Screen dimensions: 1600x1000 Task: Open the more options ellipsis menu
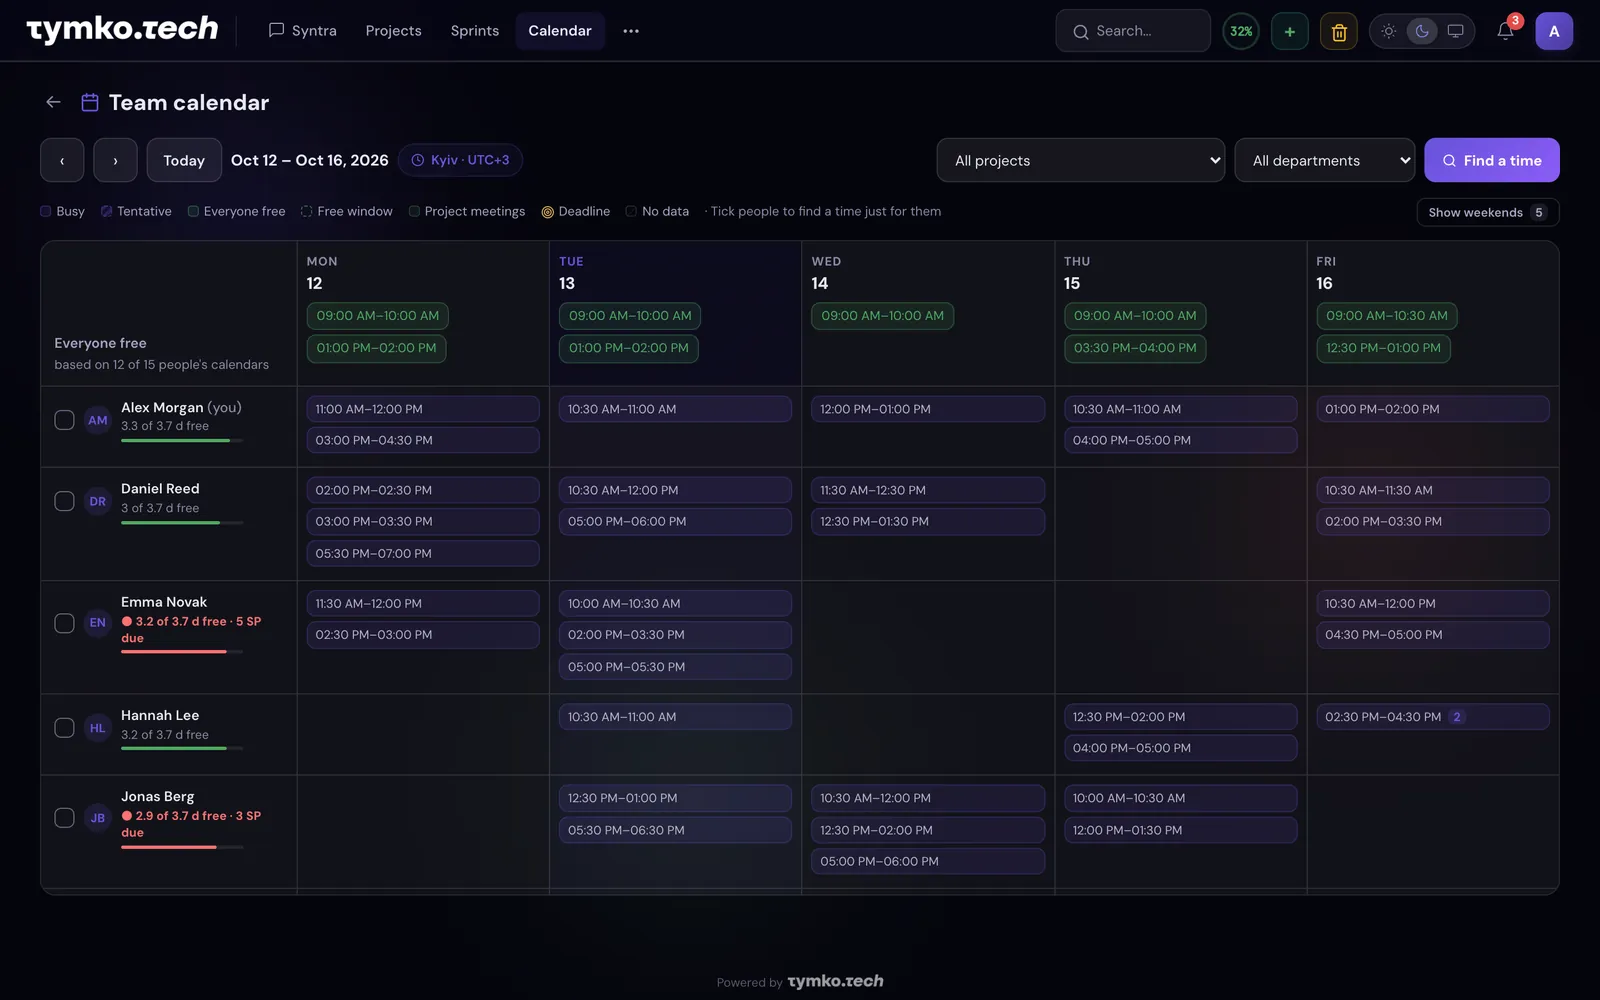pyautogui.click(x=631, y=31)
